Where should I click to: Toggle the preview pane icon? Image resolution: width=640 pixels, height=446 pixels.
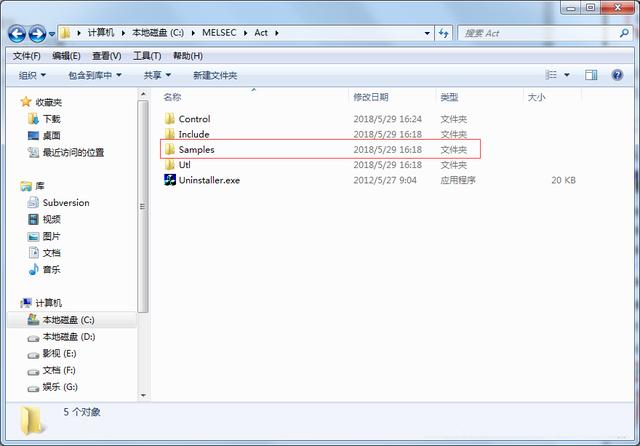[591, 75]
